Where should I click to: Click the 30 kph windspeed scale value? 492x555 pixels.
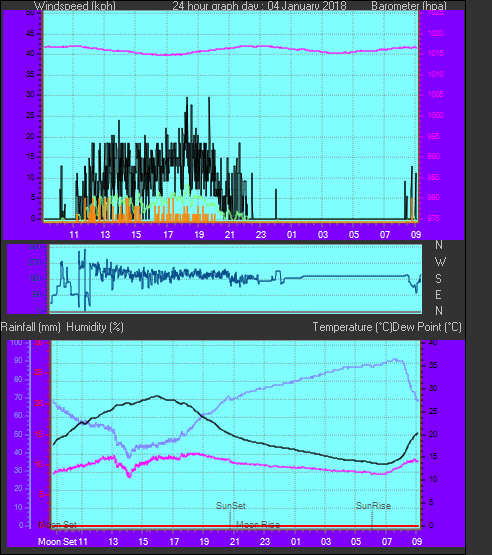tap(30, 95)
